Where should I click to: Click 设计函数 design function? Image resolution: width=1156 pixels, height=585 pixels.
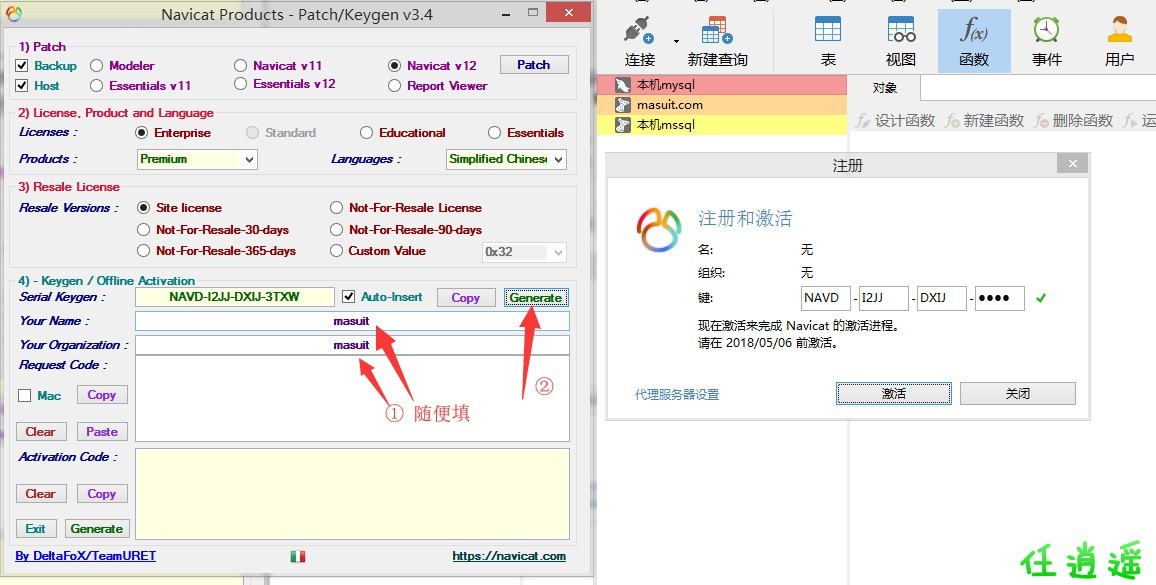click(896, 120)
